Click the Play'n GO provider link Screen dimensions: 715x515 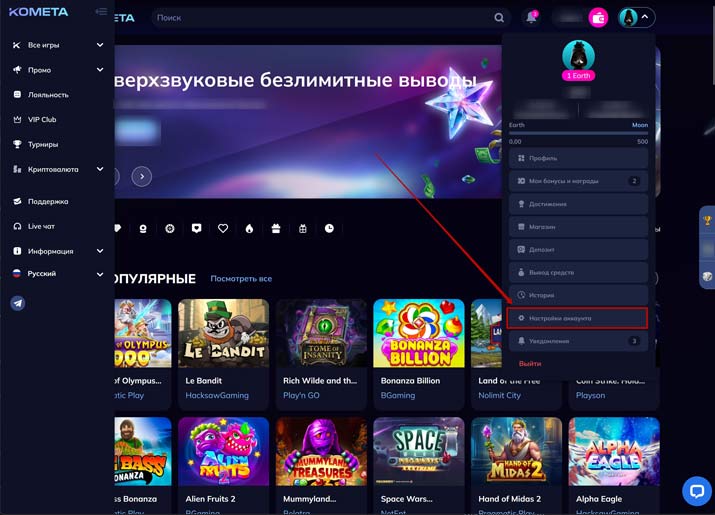coord(301,395)
